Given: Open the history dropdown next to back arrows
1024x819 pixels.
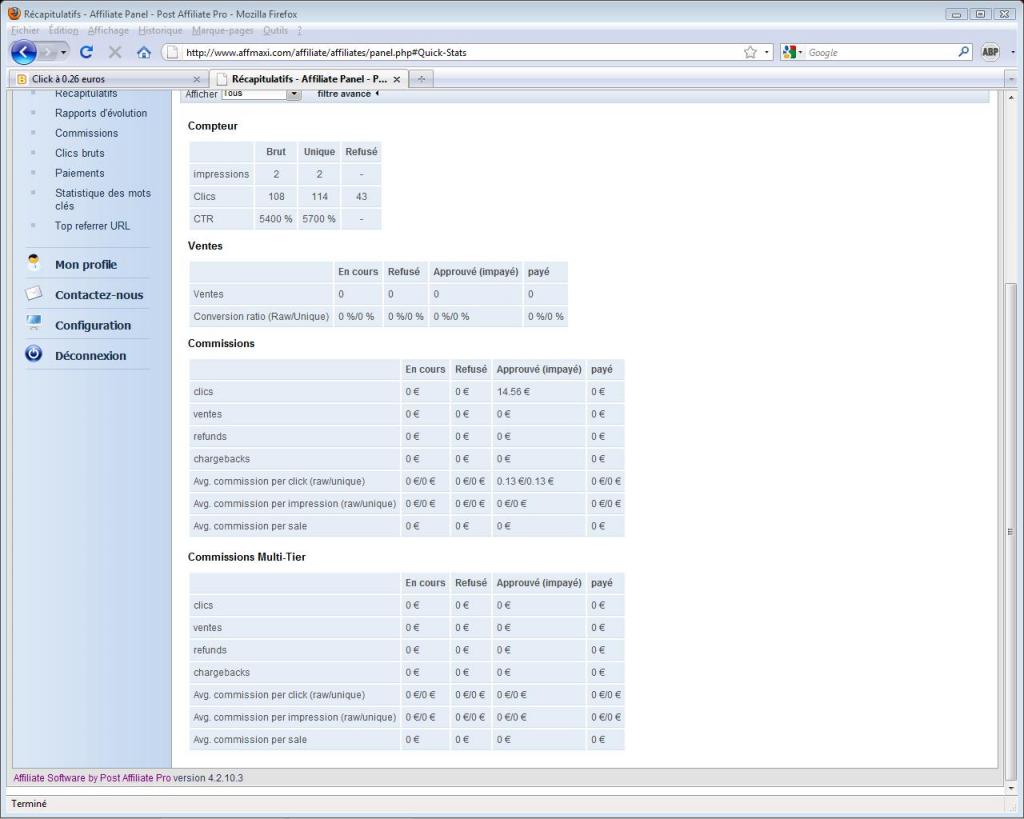Looking at the screenshot, I should tap(63, 52).
